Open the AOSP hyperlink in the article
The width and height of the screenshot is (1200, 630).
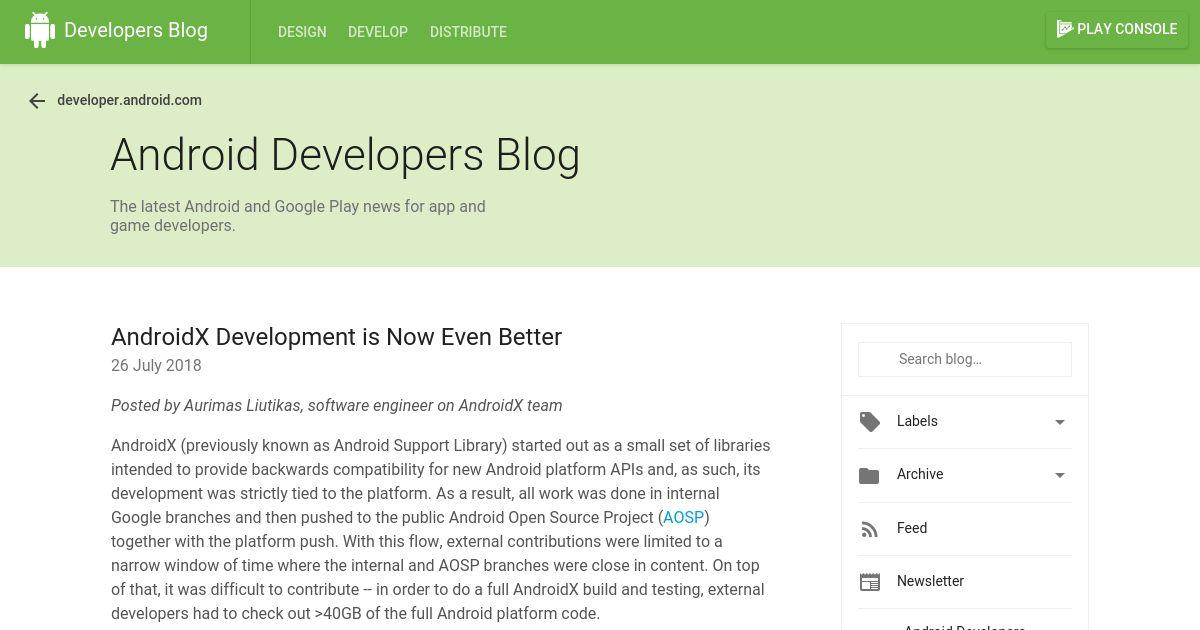pos(684,517)
